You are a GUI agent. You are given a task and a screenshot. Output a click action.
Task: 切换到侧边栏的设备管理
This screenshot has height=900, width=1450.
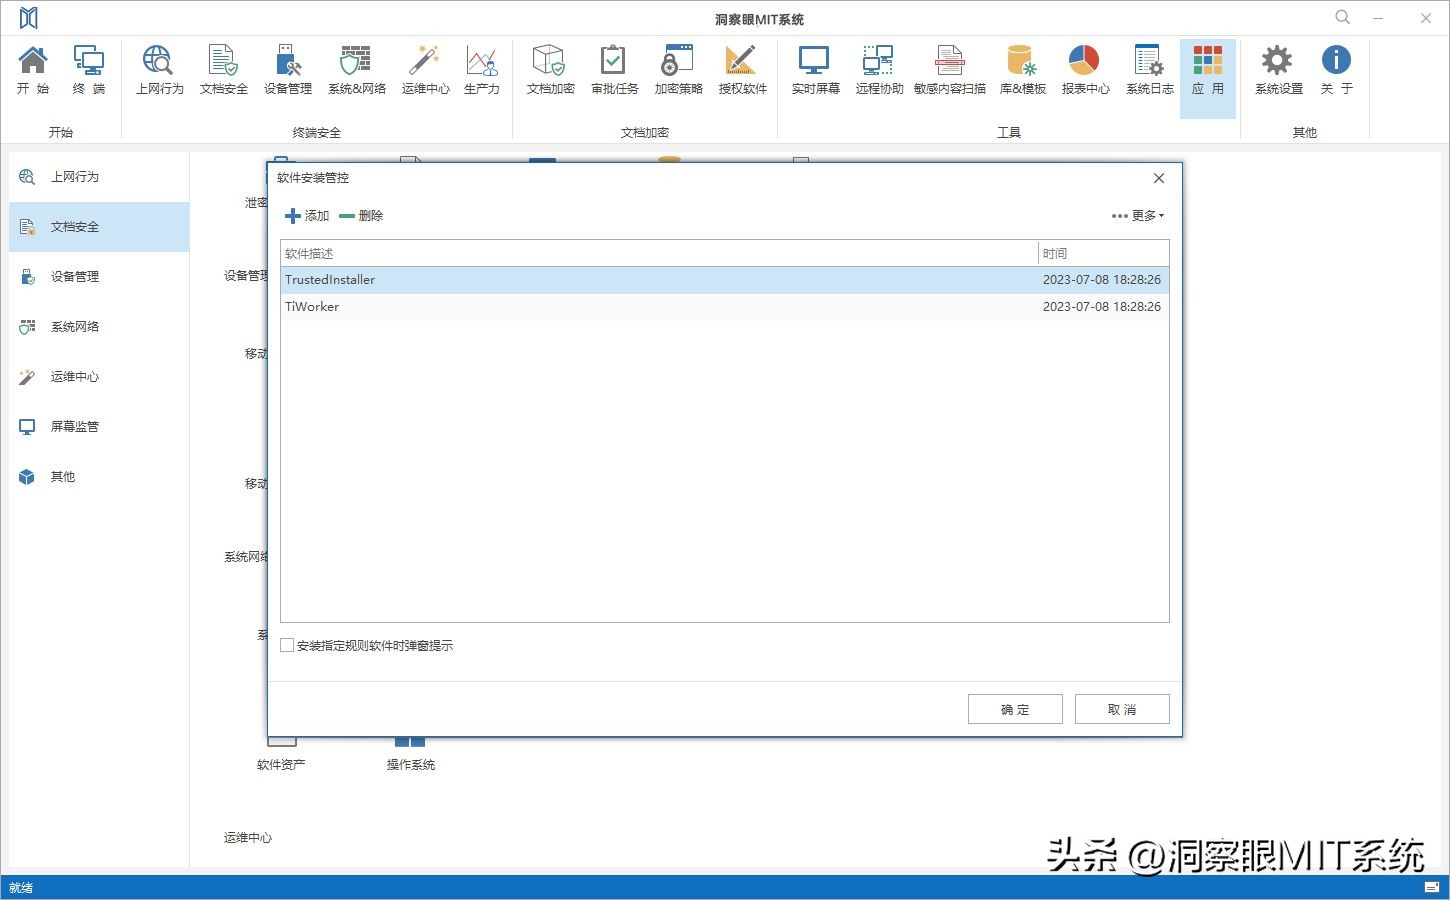(x=73, y=276)
